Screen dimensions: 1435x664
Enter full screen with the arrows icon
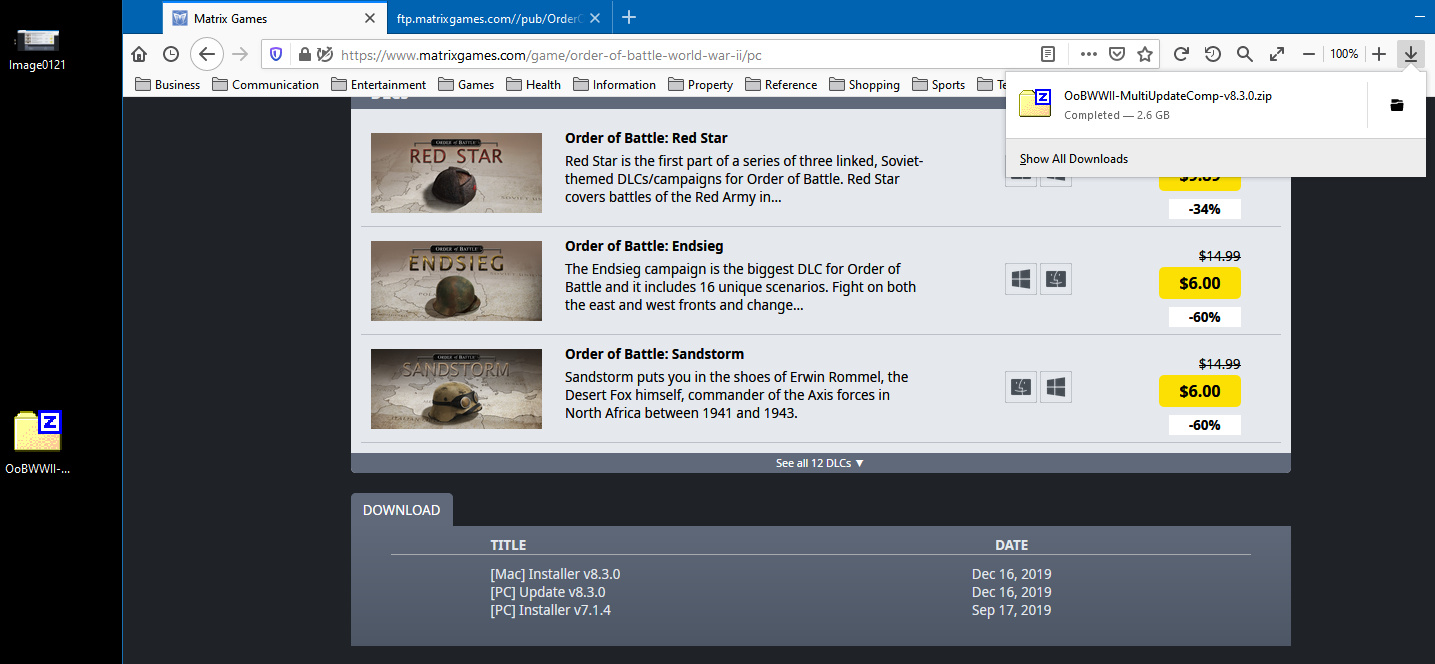1277,54
